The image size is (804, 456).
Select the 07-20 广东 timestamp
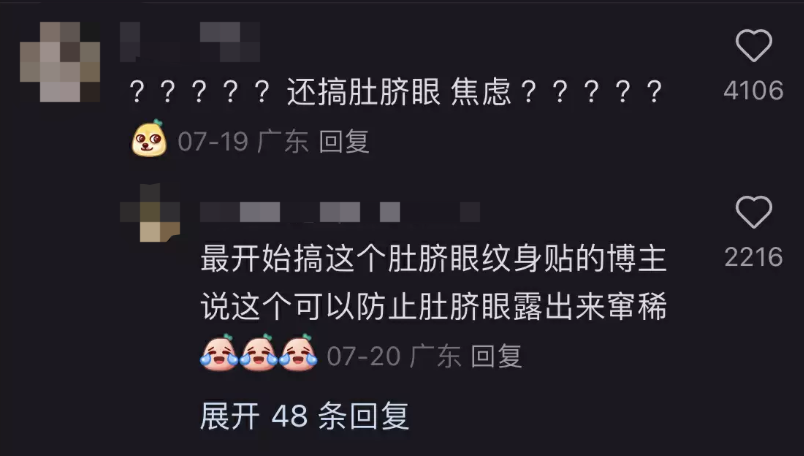point(394,356)
